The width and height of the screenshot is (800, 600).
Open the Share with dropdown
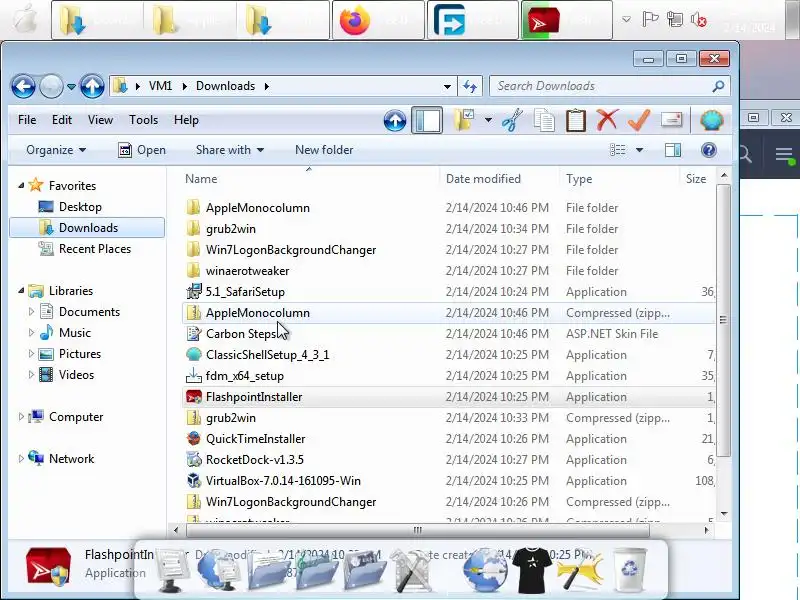230,150
